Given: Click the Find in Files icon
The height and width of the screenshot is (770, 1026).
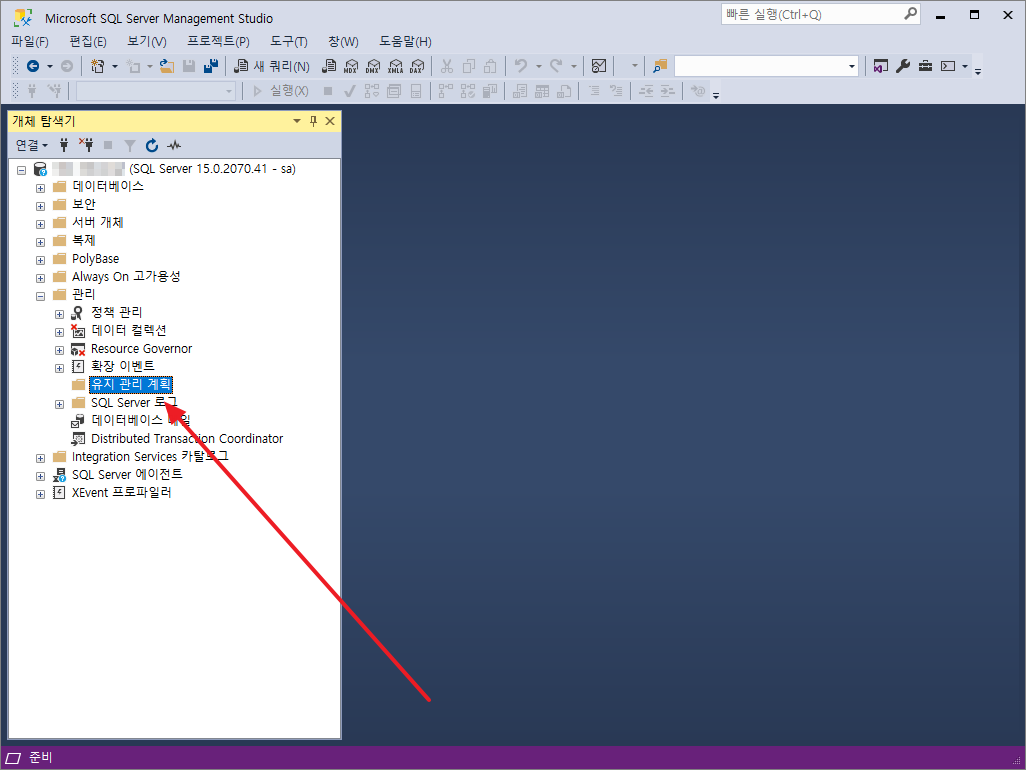Looking at the screenshot, I should pyautogui.click(x=660, y=66).
